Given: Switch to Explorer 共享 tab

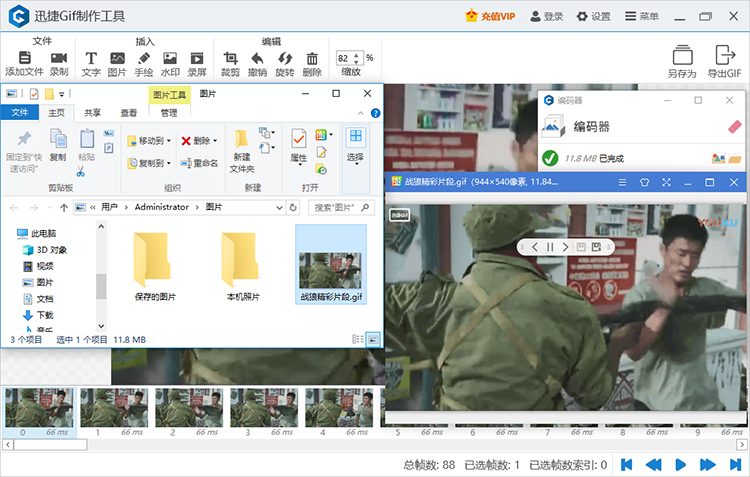Looking at the screenshot, I should [x=92, y=112].
